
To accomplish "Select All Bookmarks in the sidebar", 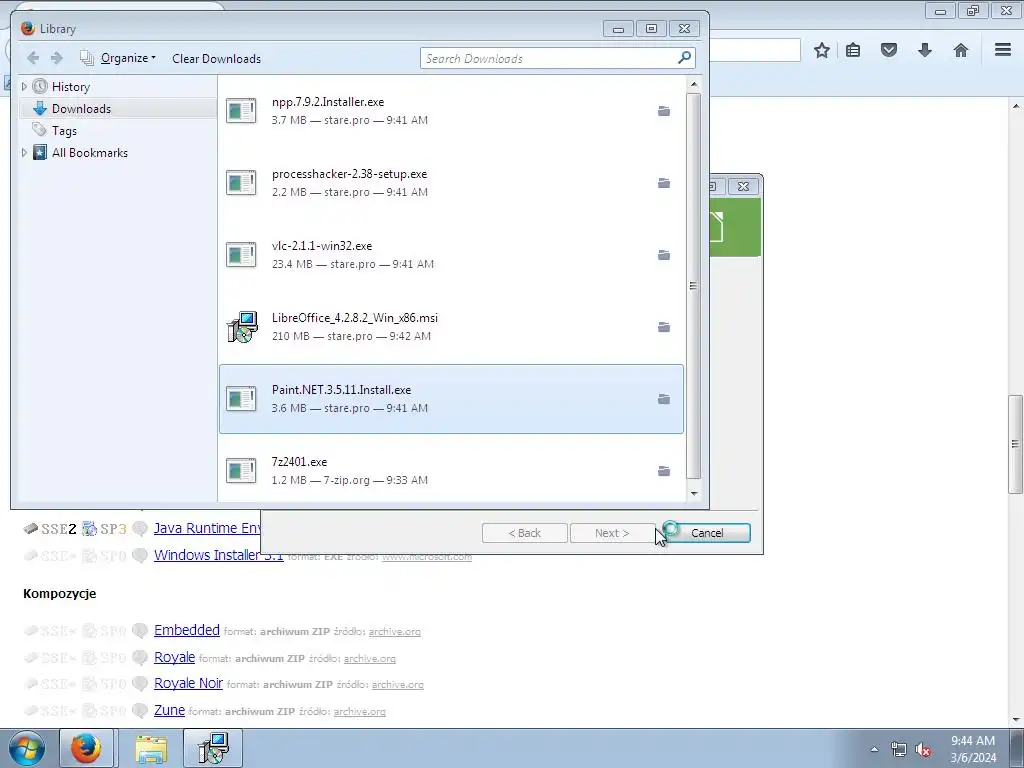I will point(89,152).
